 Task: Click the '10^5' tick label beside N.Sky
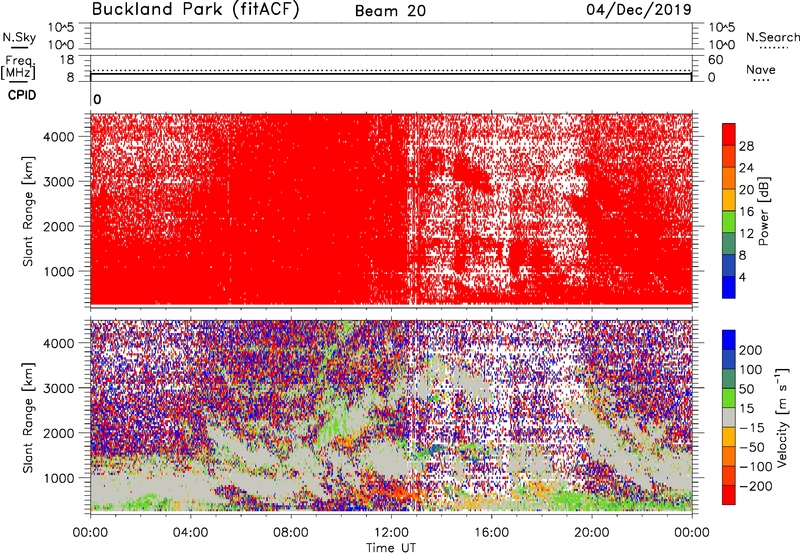click(61, 28)
